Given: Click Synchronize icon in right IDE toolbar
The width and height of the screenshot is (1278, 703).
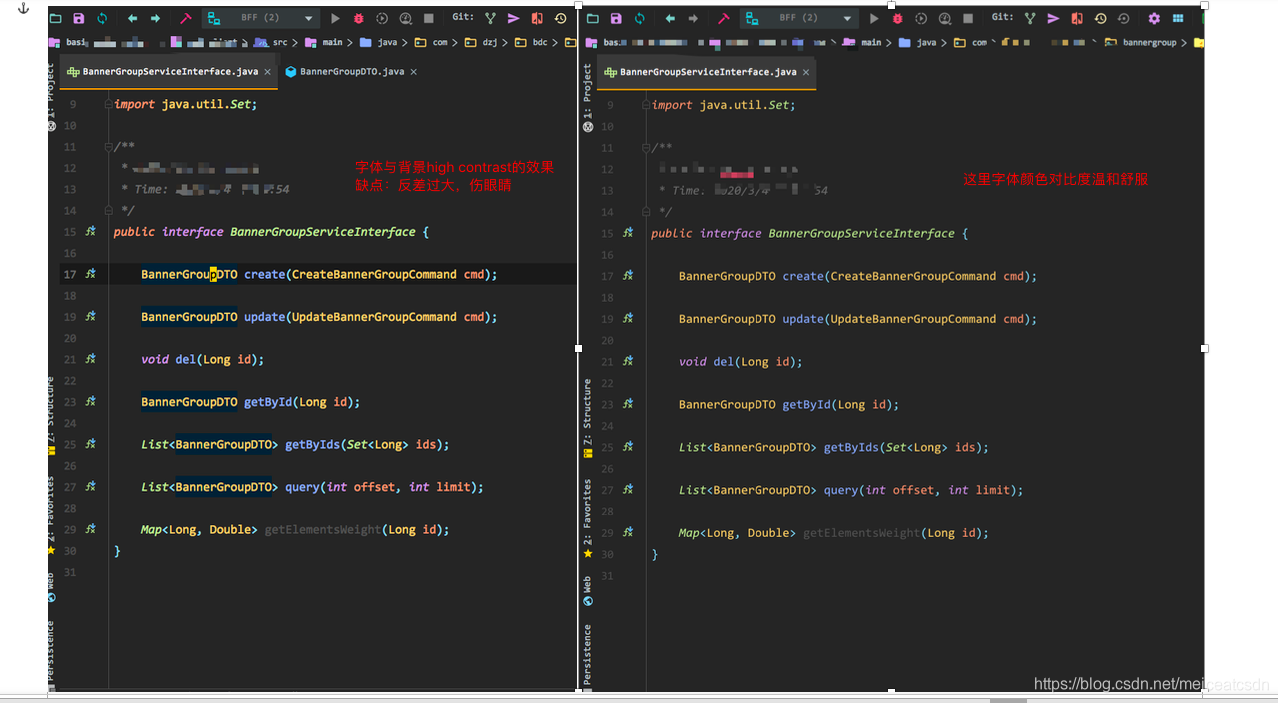Looking at the screenshot, I should click(640, 18).
